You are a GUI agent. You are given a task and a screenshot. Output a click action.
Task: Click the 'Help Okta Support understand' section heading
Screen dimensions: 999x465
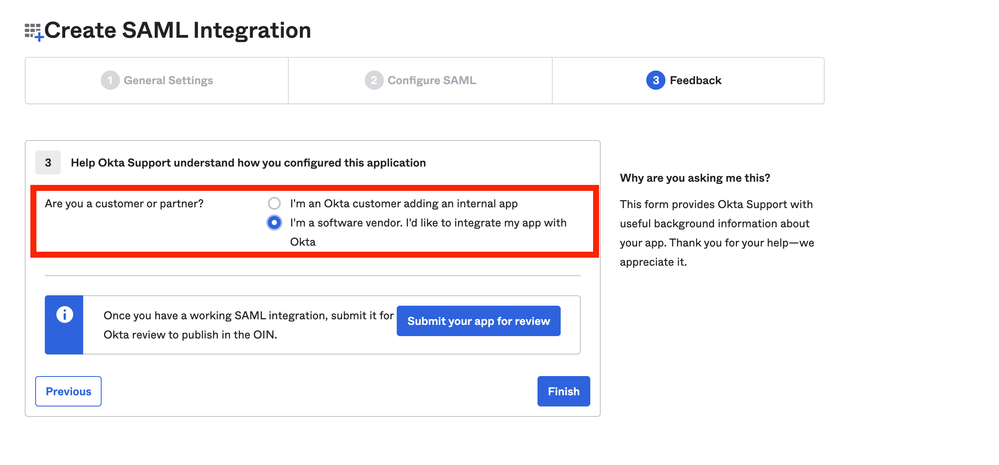point(248,163)
